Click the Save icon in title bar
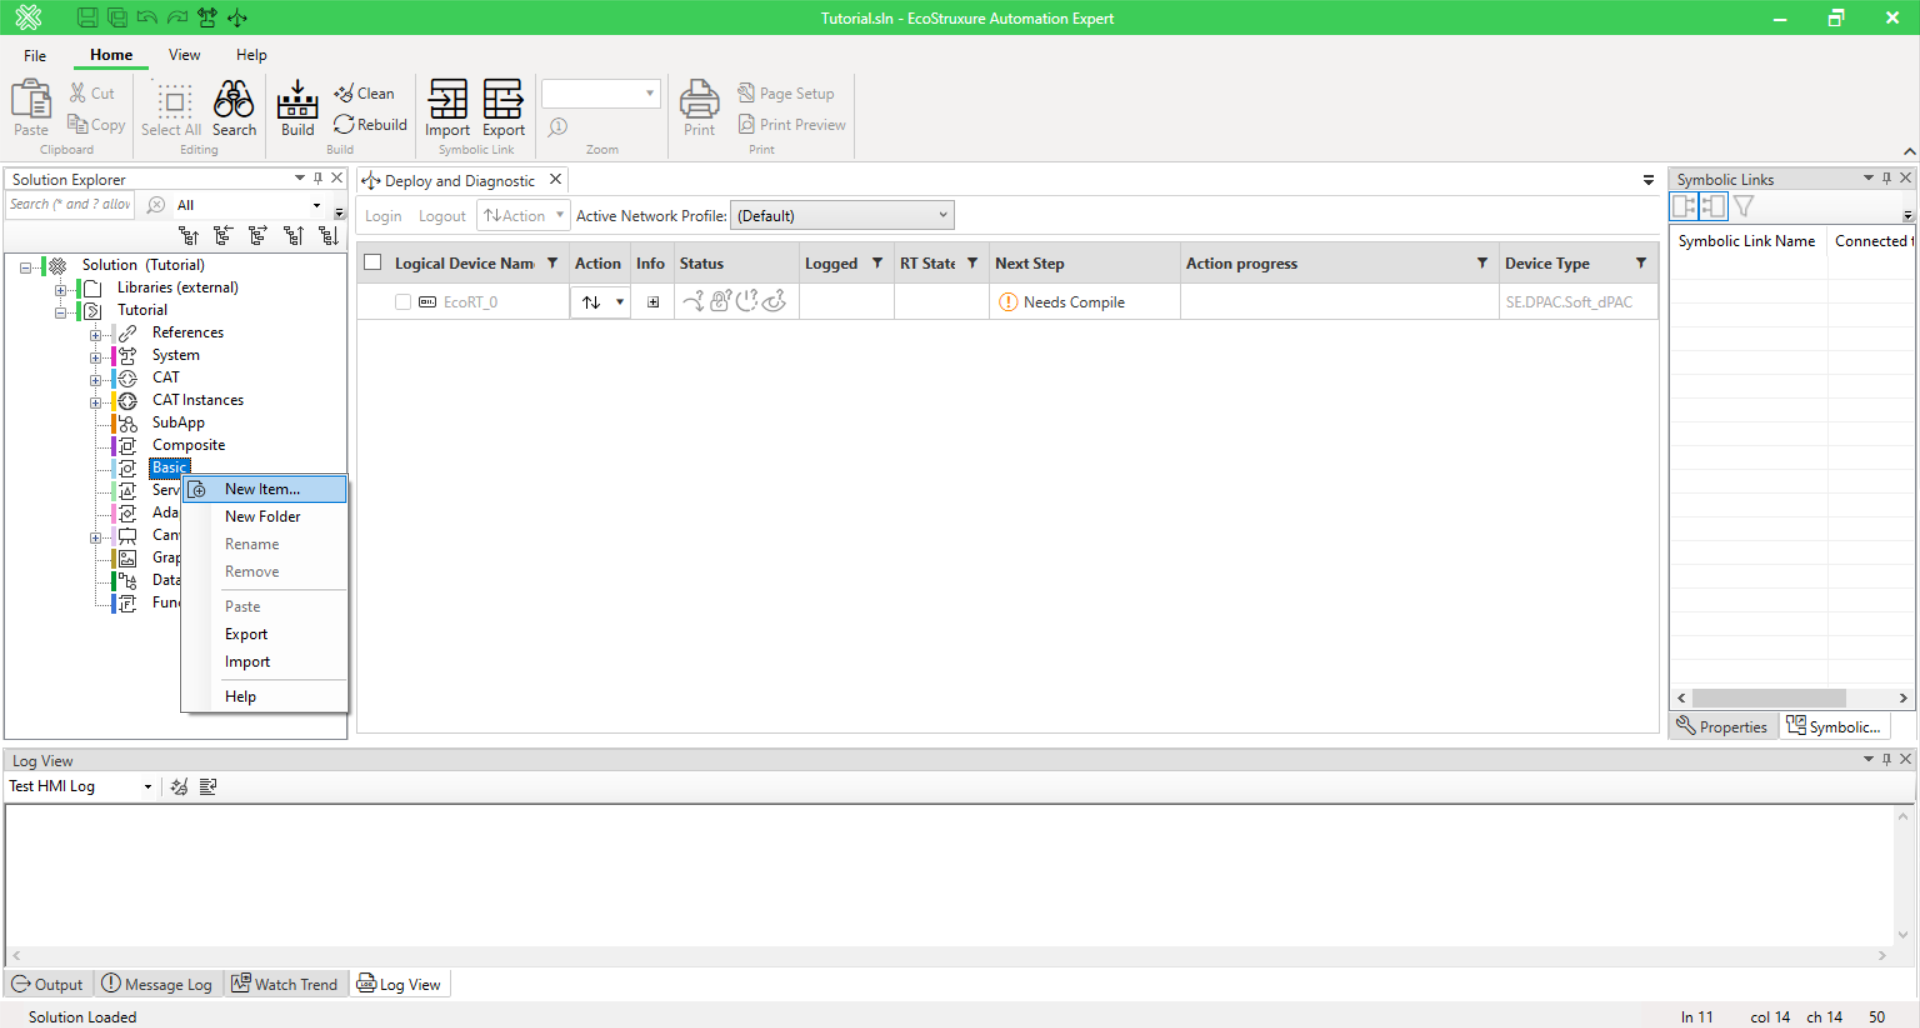Image resolution: width=1920 pixels, height=1028 pixels. click(87, 17)
